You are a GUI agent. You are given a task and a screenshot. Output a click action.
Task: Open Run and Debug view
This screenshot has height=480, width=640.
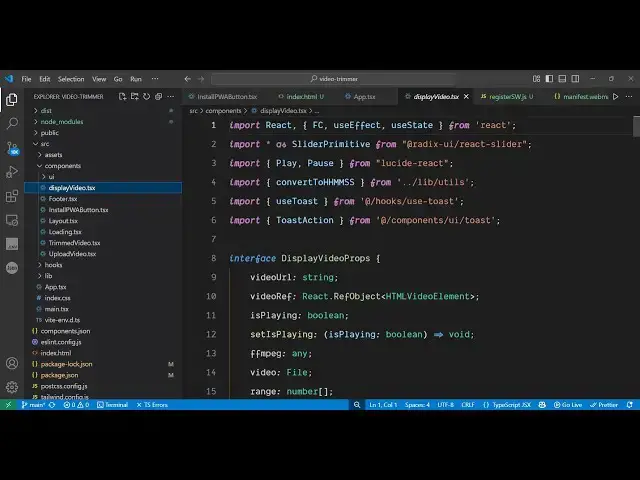pos(12,172)
